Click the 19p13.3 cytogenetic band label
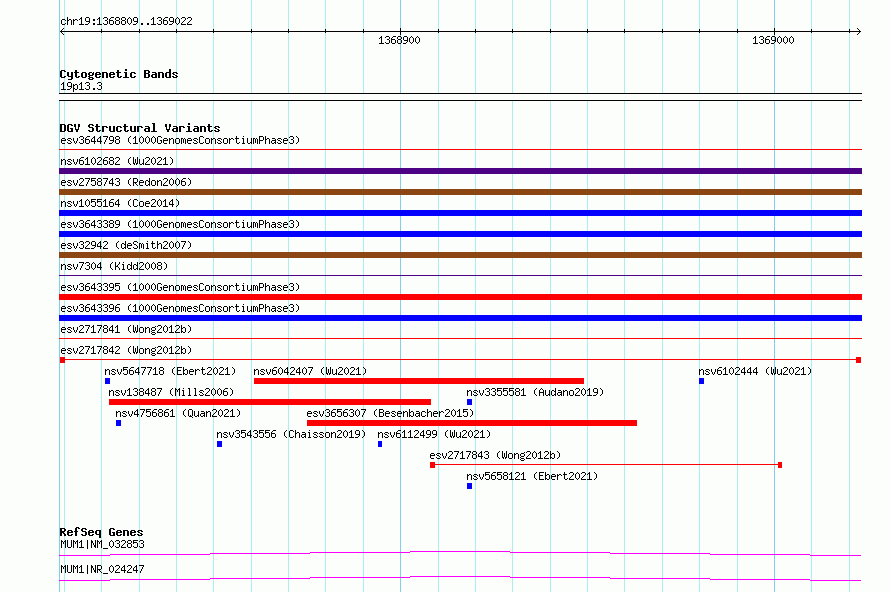Image resolution: width=890 pixels, height=592 pixels. tap(81, 86)
